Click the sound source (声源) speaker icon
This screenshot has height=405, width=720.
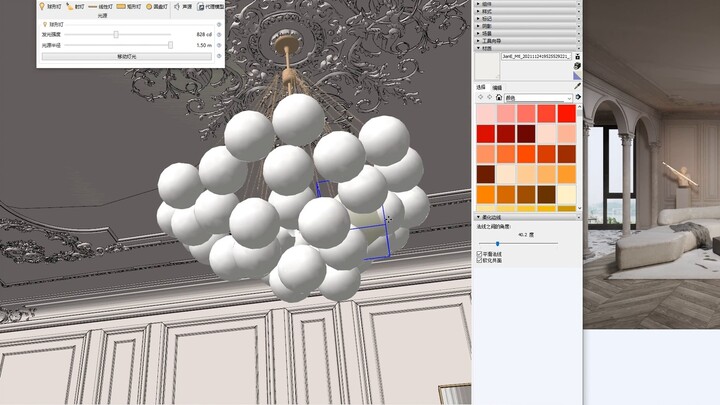(x=183, y=6)
